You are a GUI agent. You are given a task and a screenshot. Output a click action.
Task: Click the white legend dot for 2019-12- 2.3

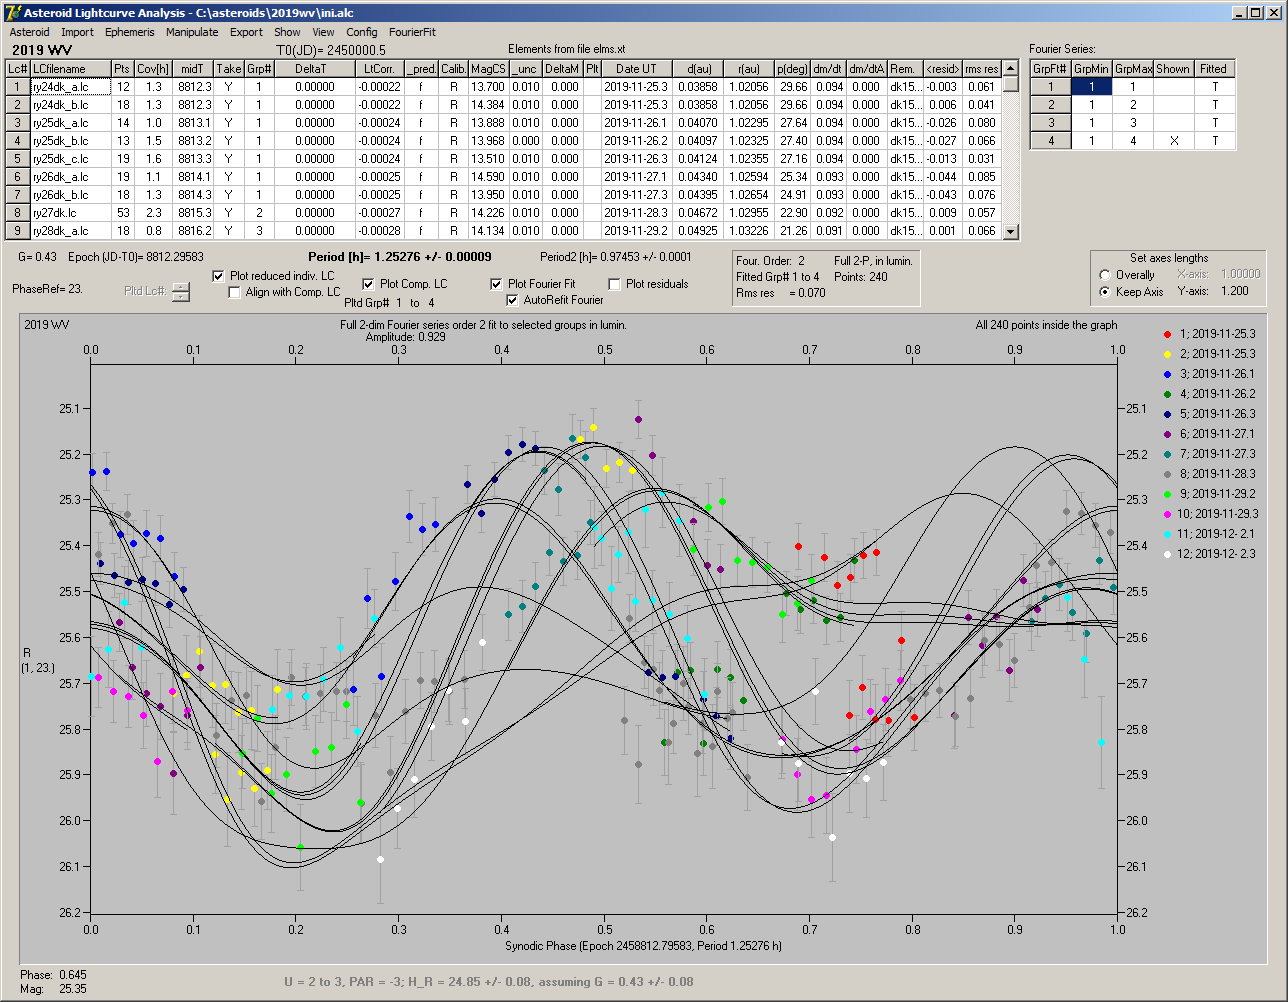(1167, 554)
